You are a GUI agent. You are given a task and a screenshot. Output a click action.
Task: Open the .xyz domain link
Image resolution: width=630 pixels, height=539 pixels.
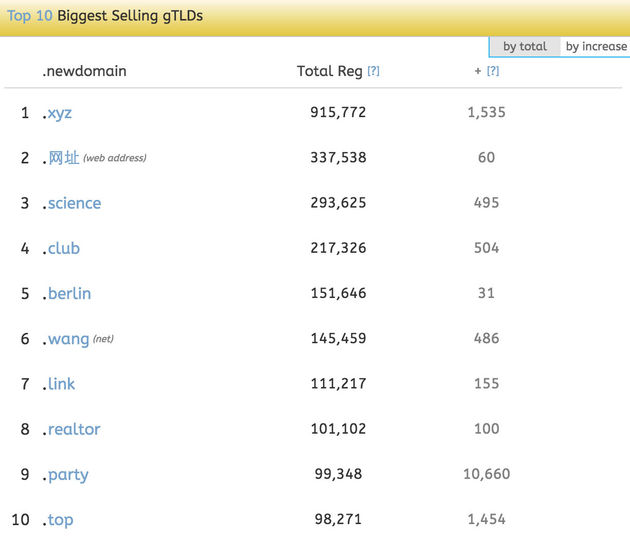click(x=59, y=113)
